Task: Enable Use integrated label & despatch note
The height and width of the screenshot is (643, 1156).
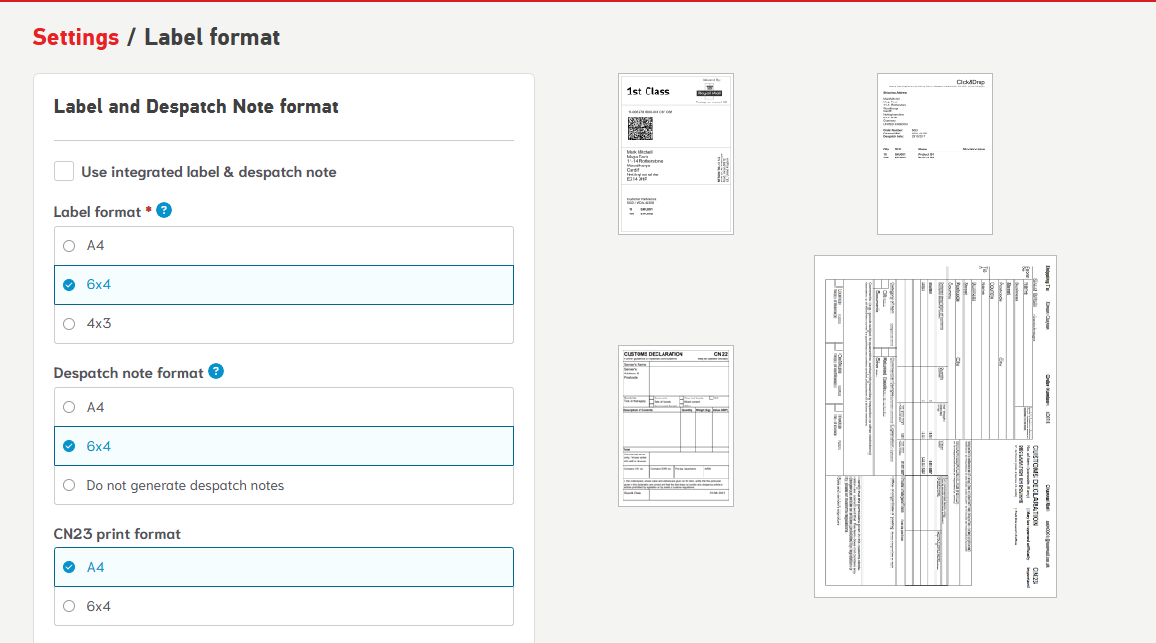Action: pos(64,172)
